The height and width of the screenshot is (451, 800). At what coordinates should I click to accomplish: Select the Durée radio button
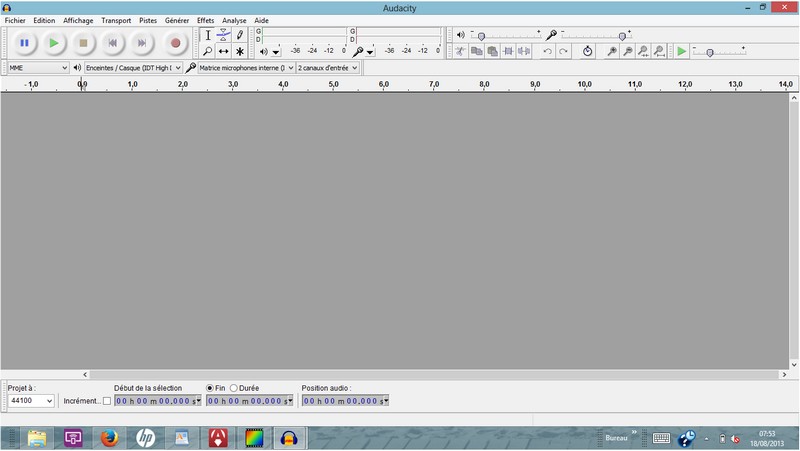tap(234, 388)
